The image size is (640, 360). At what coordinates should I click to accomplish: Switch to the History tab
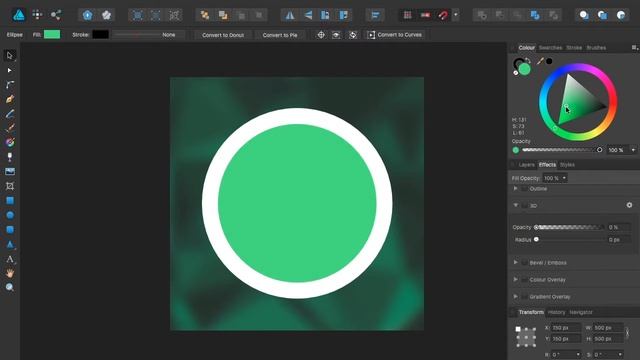(556, 312)
